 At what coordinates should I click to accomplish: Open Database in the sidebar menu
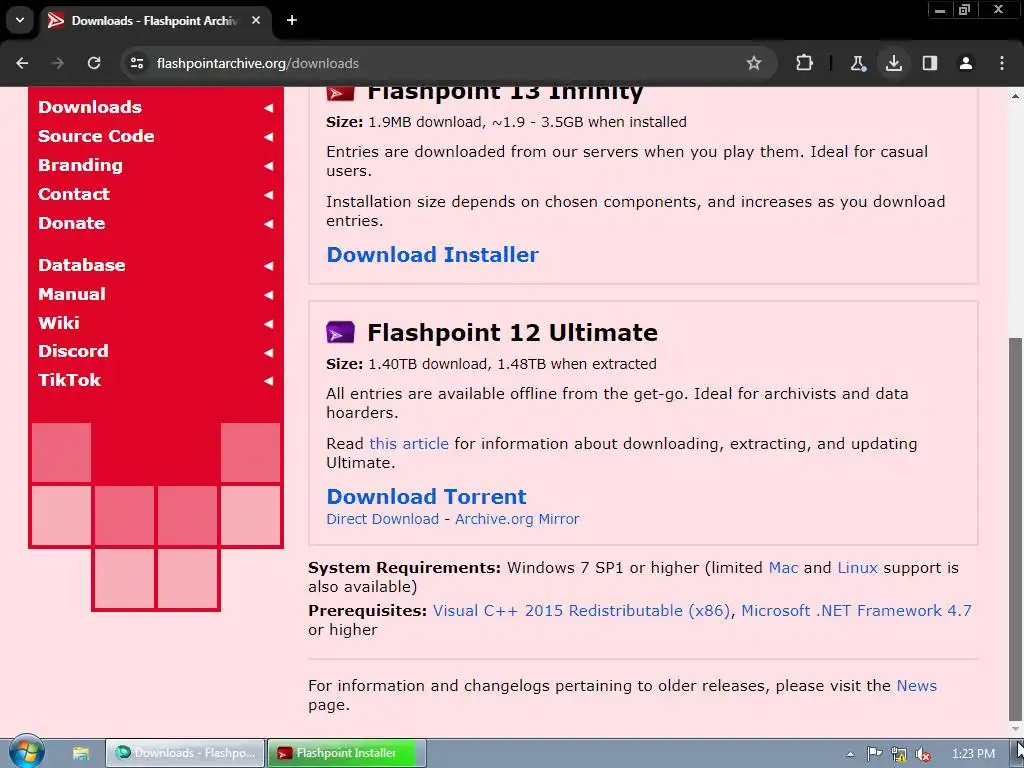pos(82,265)
